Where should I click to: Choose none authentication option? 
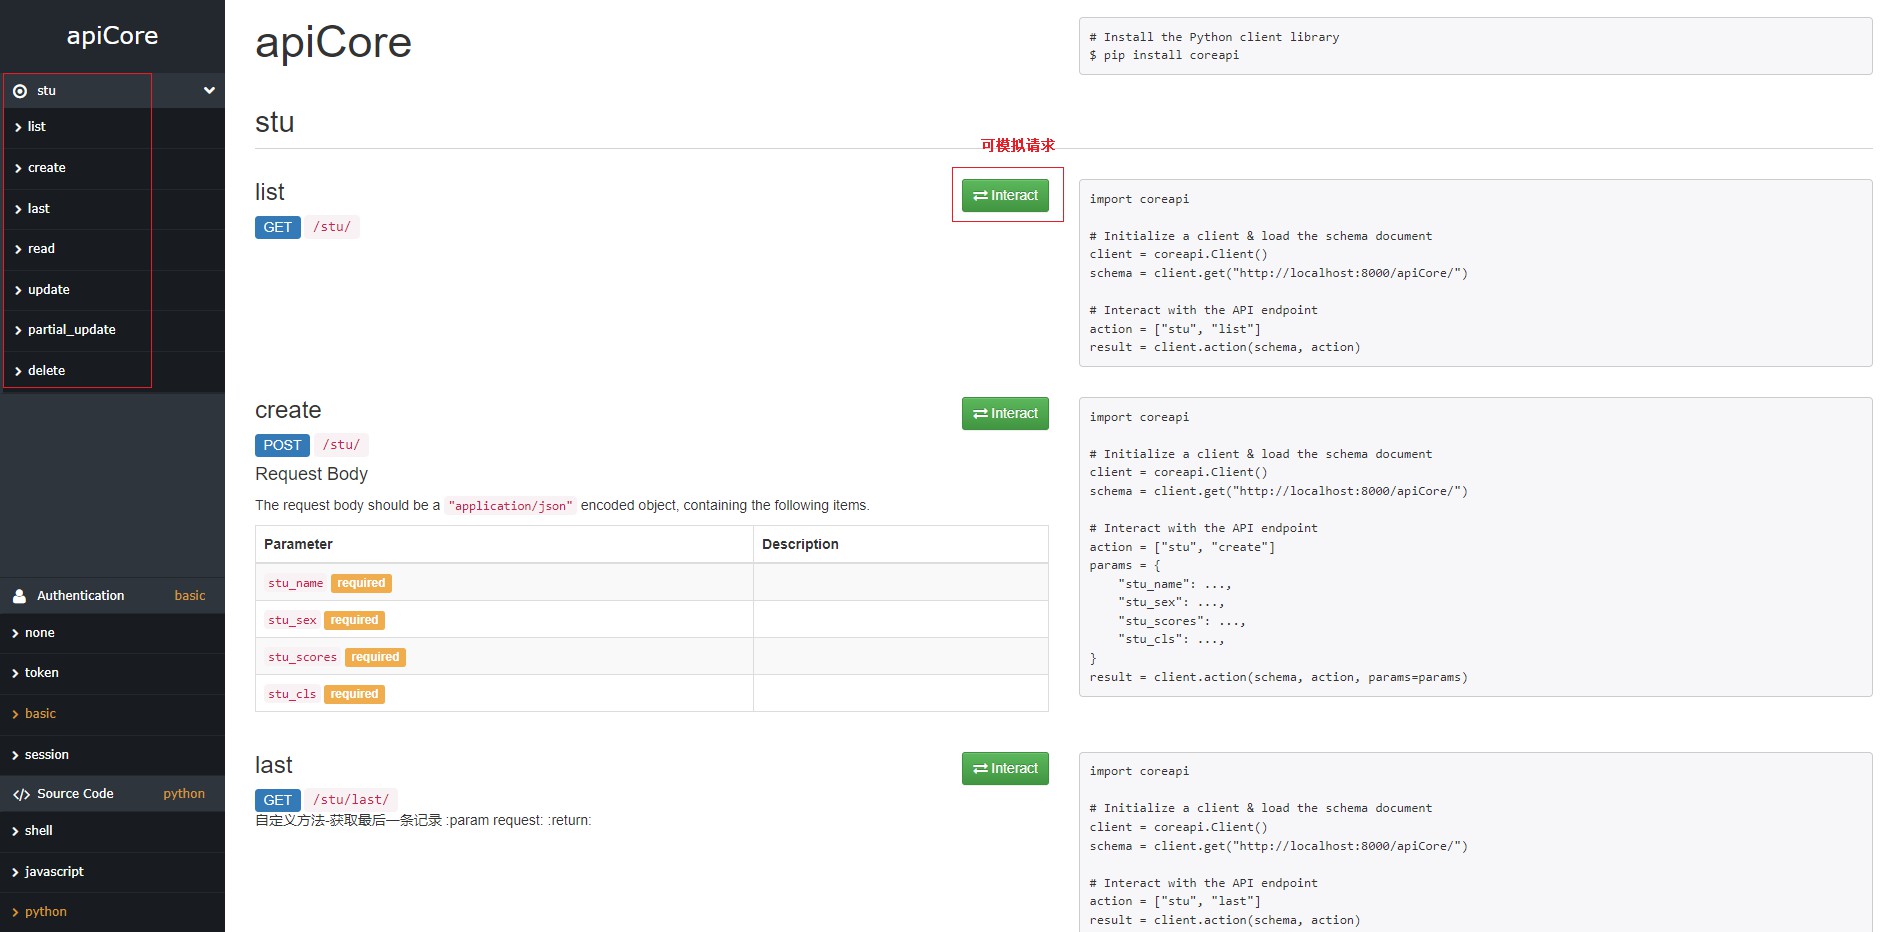39,633
